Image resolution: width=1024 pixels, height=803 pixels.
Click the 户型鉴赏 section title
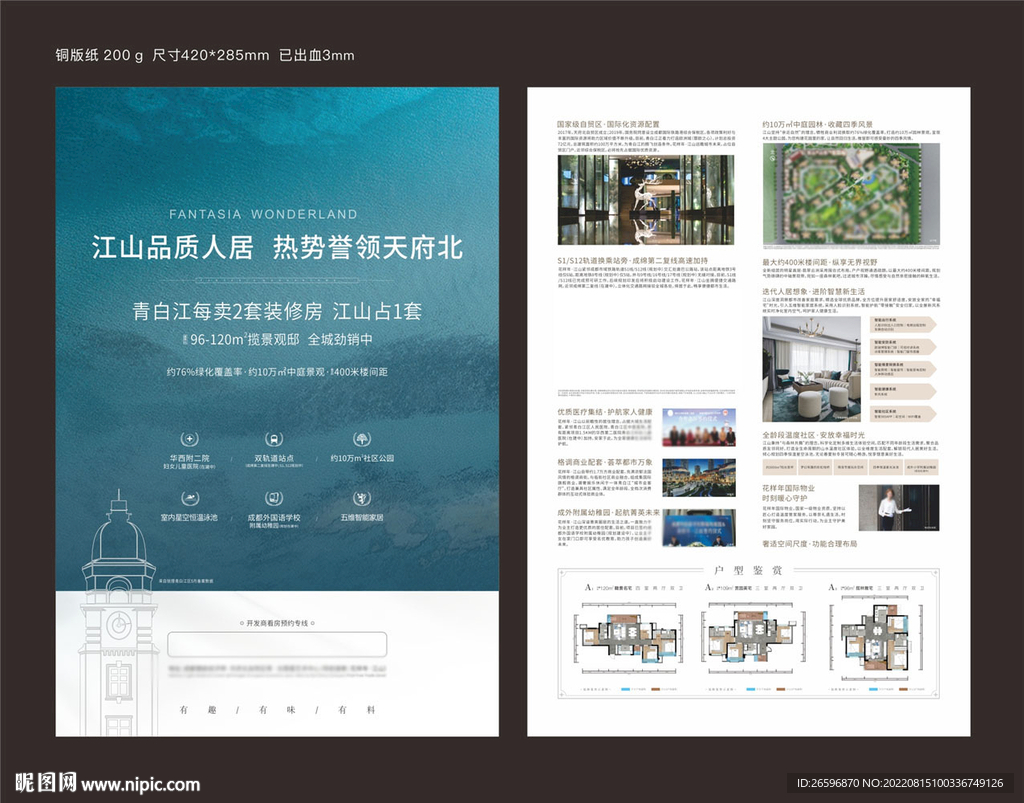[x=748, y=571]
